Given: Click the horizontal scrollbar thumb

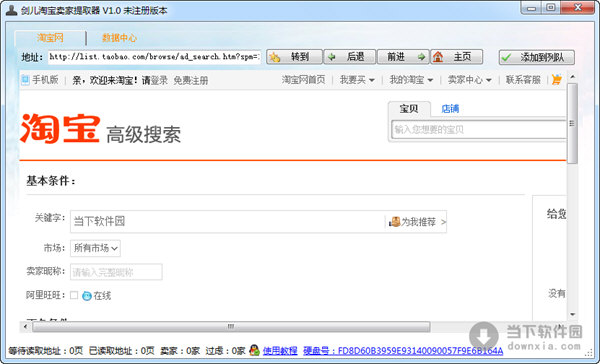Looking at the screenshot, I should [231, 326].
